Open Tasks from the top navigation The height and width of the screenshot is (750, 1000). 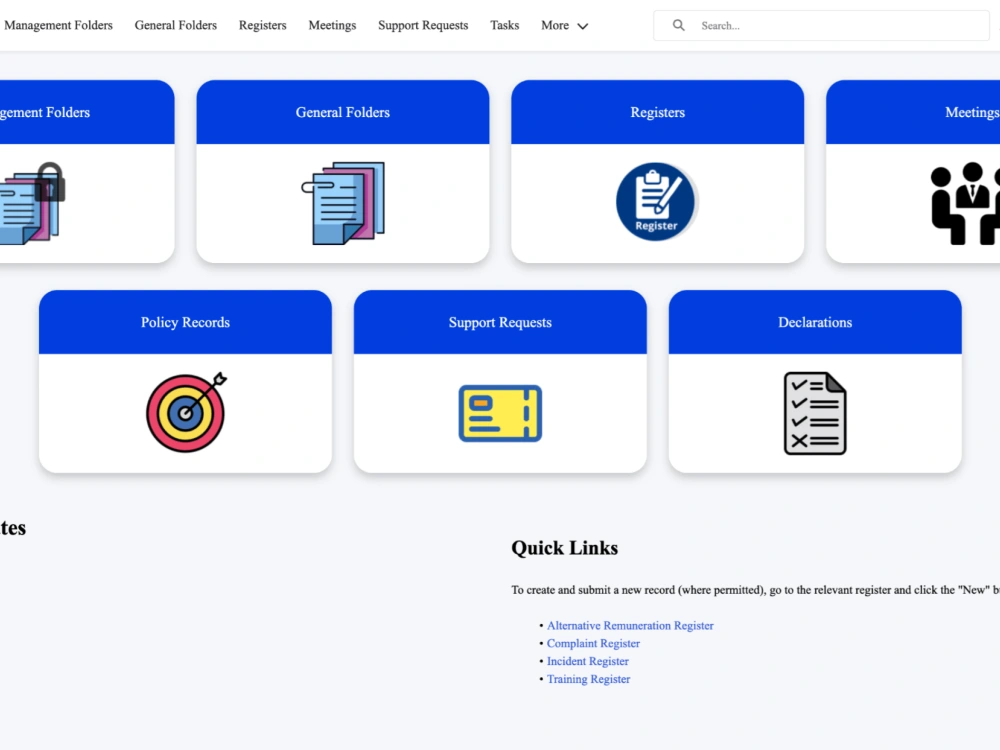(x=504, y=26)
